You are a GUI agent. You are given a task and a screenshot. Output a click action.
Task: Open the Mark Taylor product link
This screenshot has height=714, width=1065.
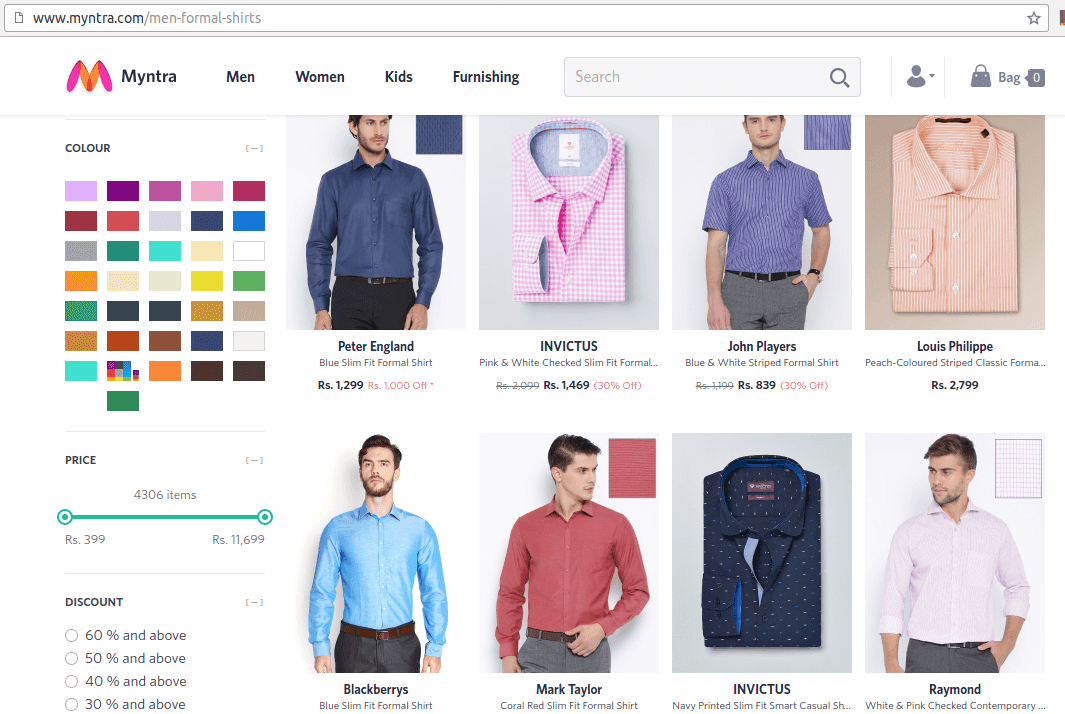click(x=569, y=690)
